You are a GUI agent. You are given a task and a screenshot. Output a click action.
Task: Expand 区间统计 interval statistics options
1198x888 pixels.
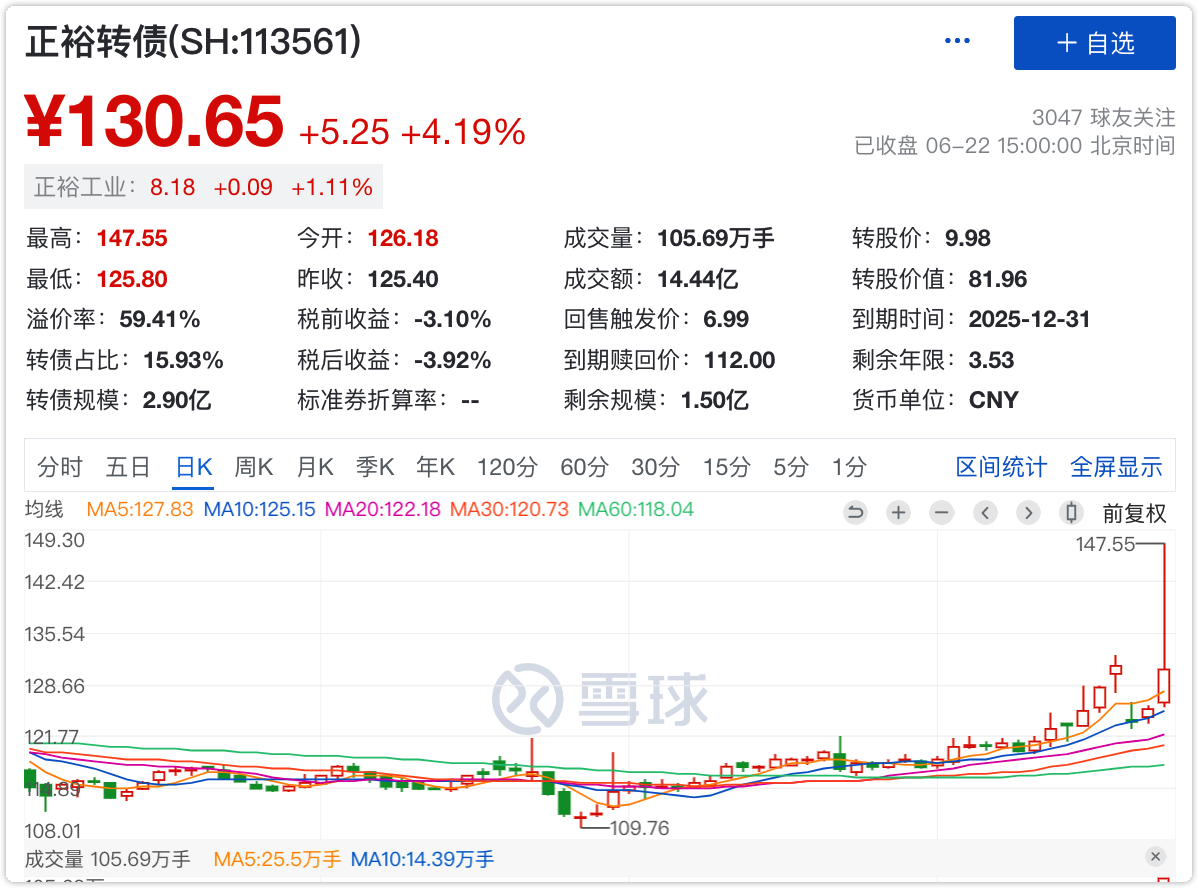pyautogui.click(x=1001, y=466)
